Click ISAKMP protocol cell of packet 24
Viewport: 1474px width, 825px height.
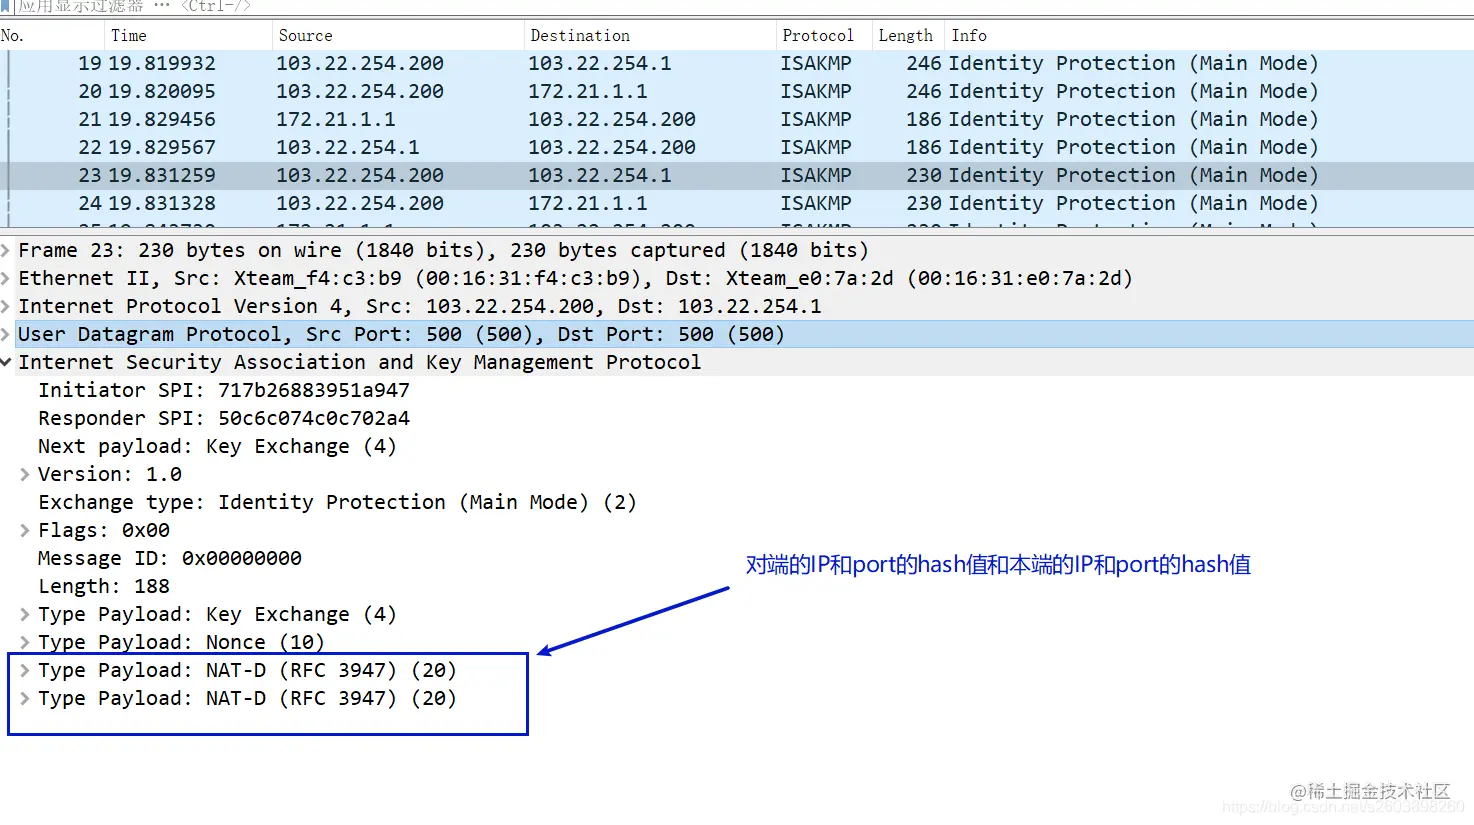(x=816, y=203)
